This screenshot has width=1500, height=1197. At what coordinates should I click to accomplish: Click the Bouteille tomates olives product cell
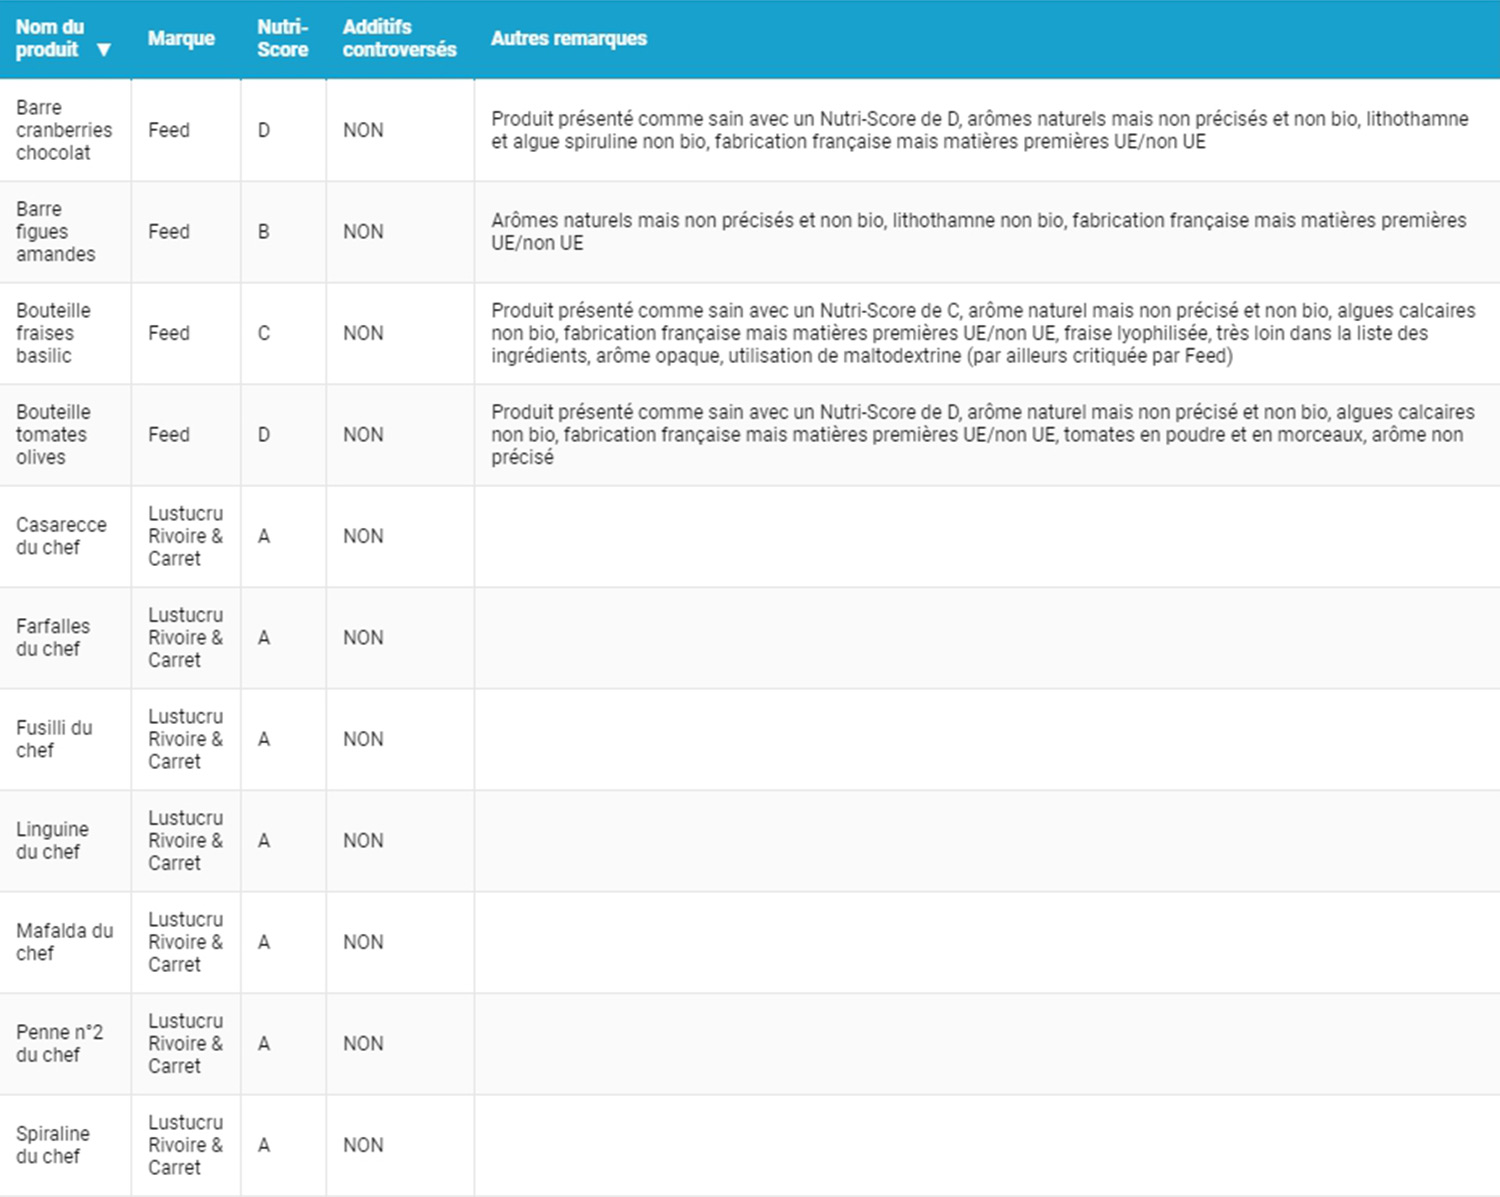53,434
